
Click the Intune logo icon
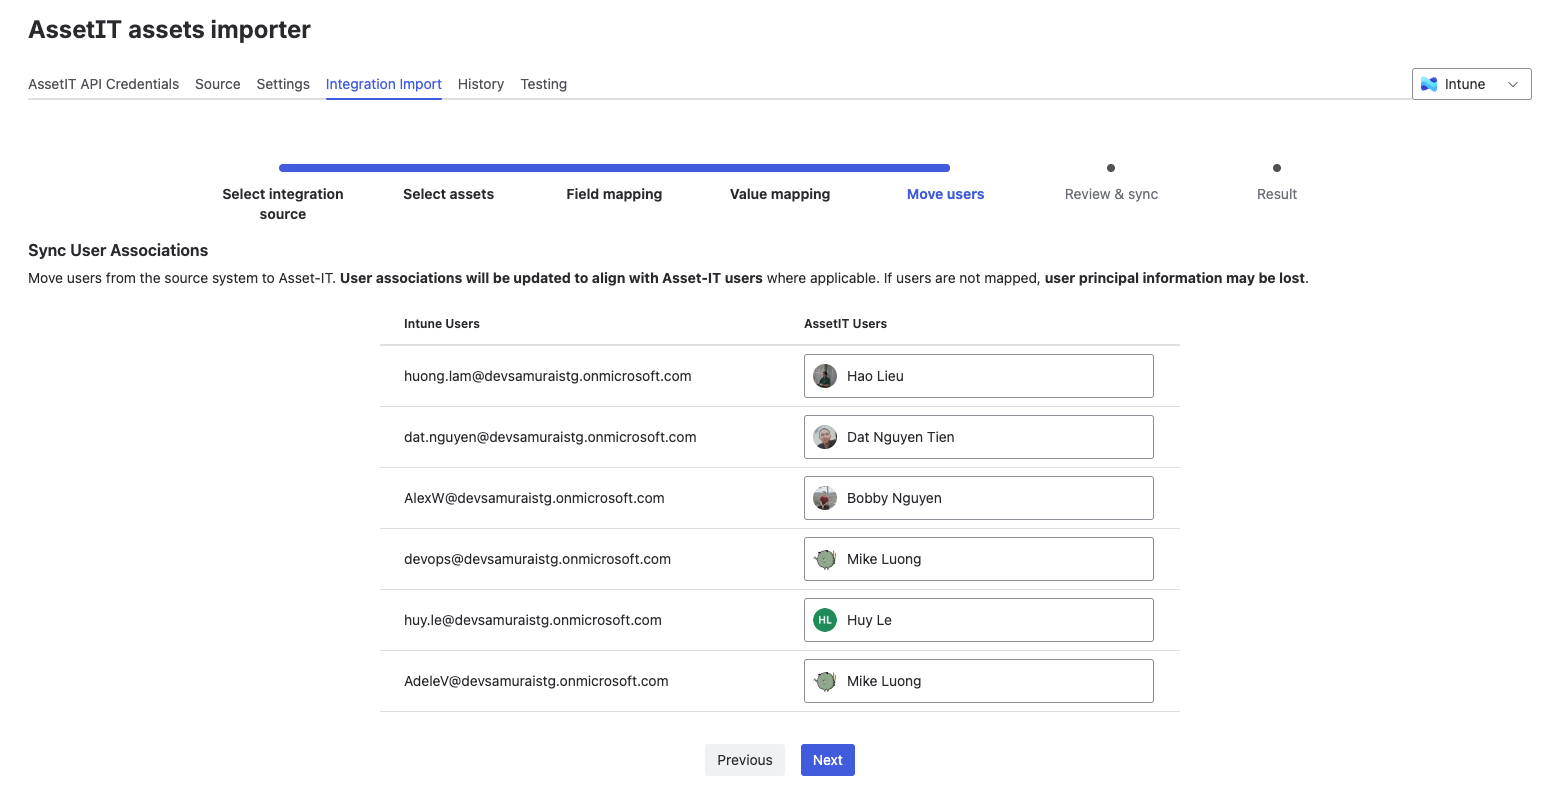pos(1429,84)
